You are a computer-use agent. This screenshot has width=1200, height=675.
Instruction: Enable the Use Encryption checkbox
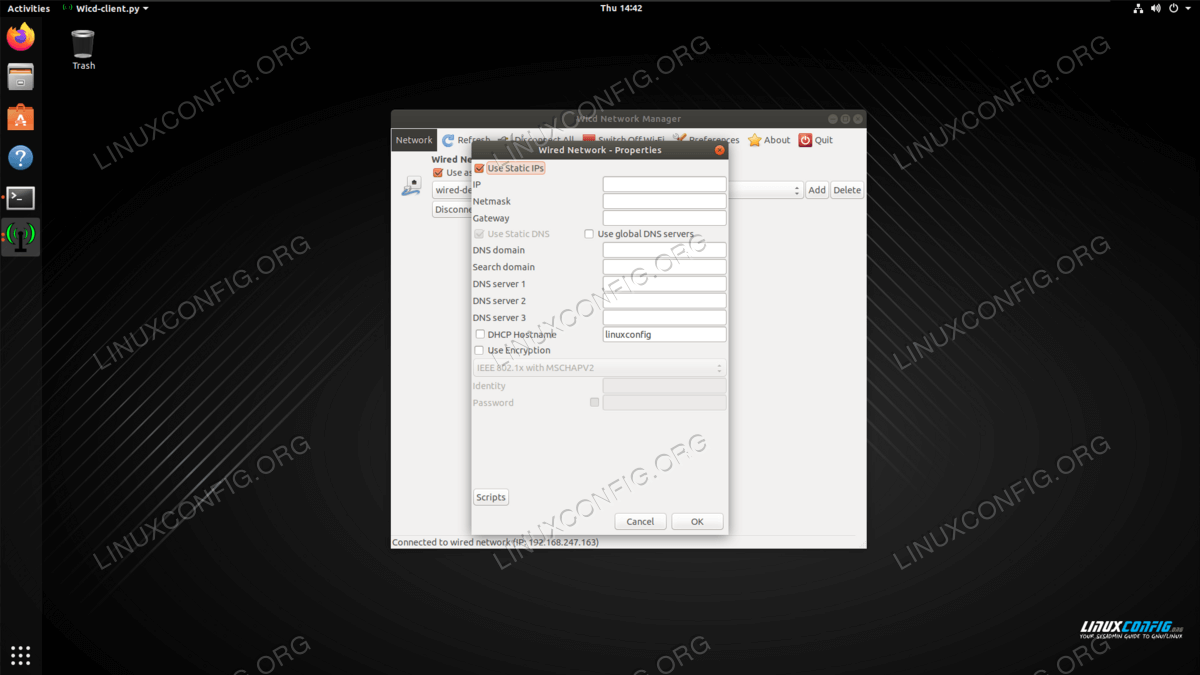(480, 351)
